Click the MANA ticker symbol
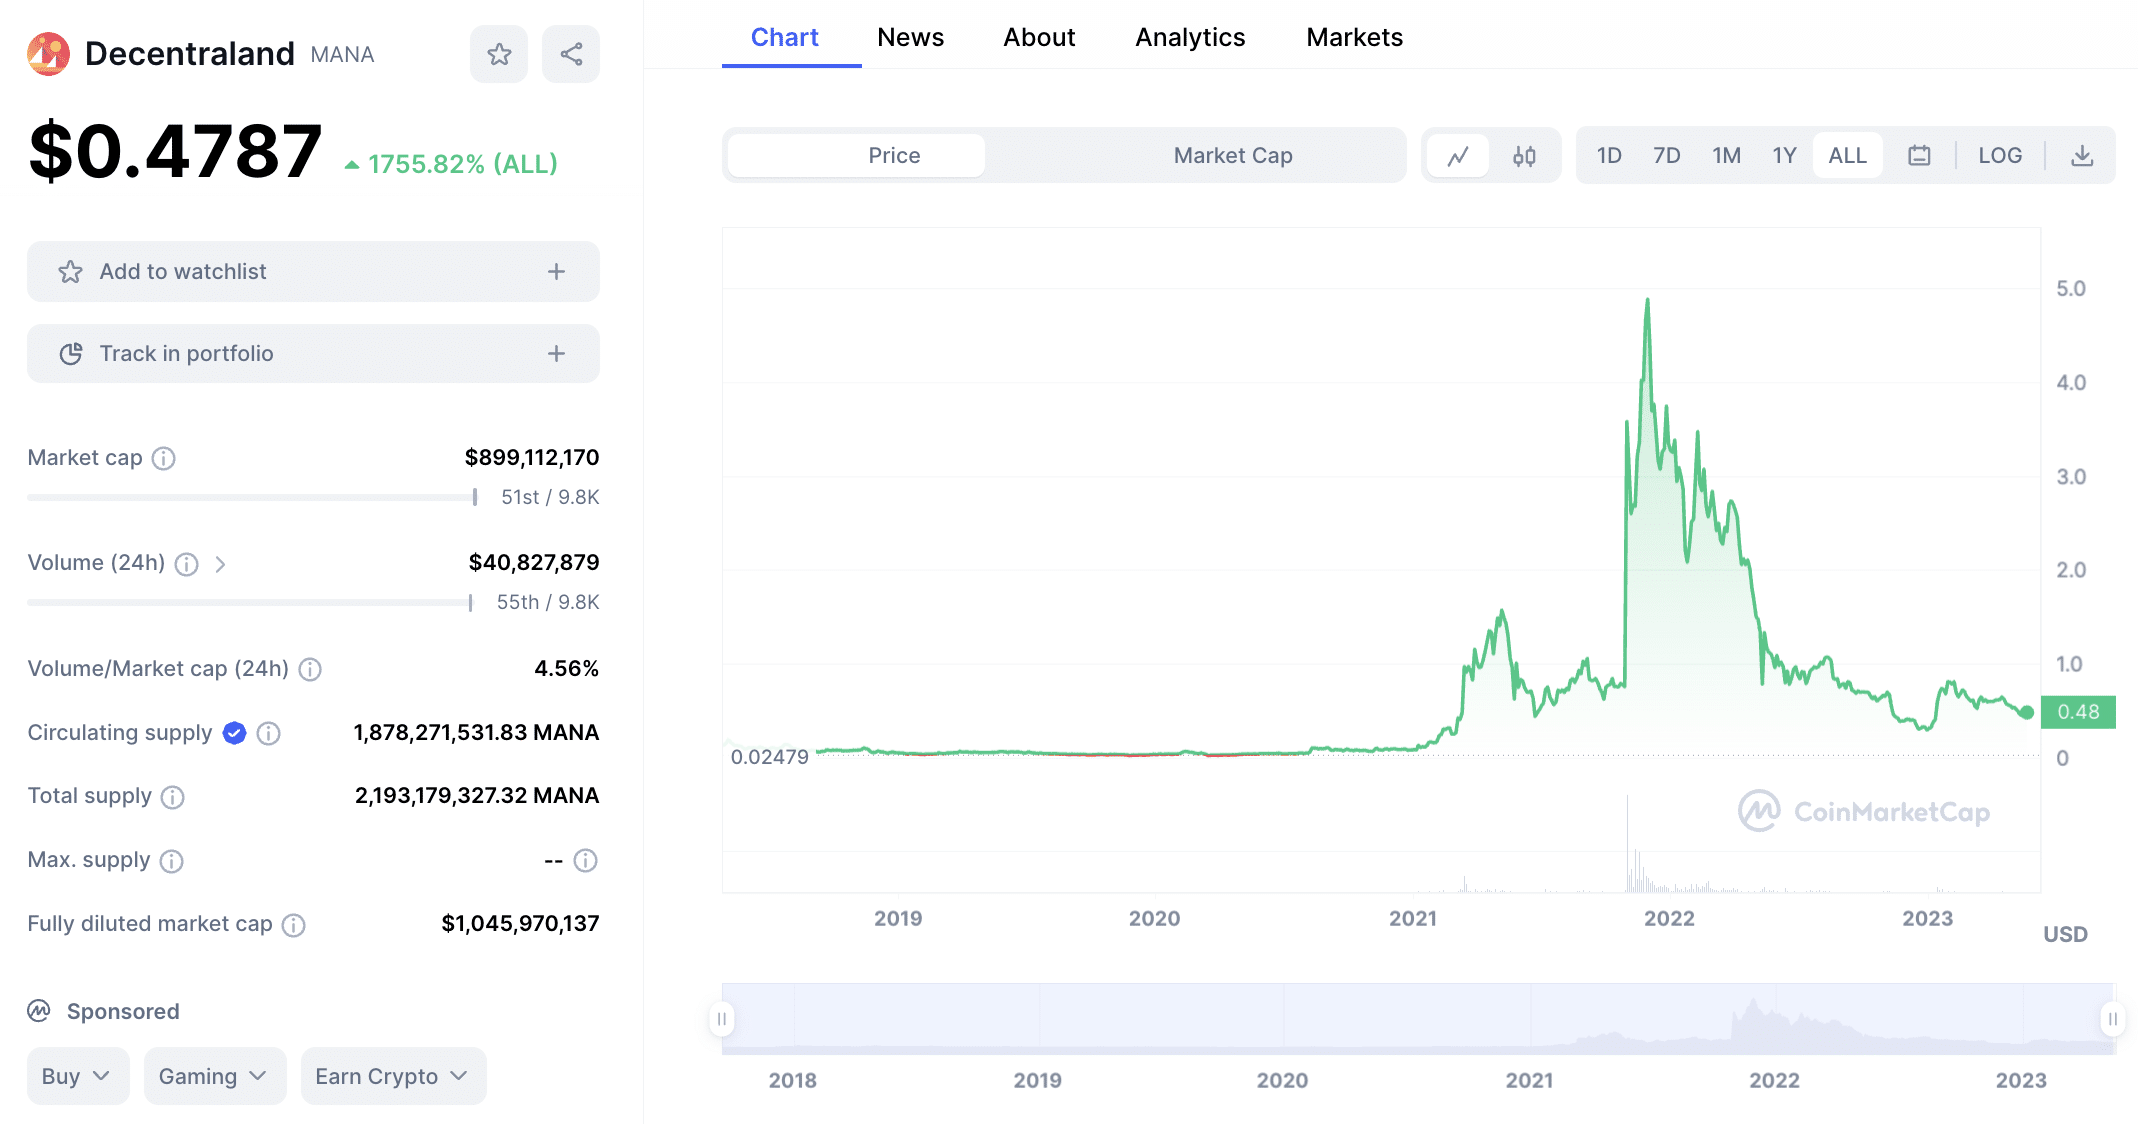This screenshot has width=2138, height=1124. [x=342, y=55]
